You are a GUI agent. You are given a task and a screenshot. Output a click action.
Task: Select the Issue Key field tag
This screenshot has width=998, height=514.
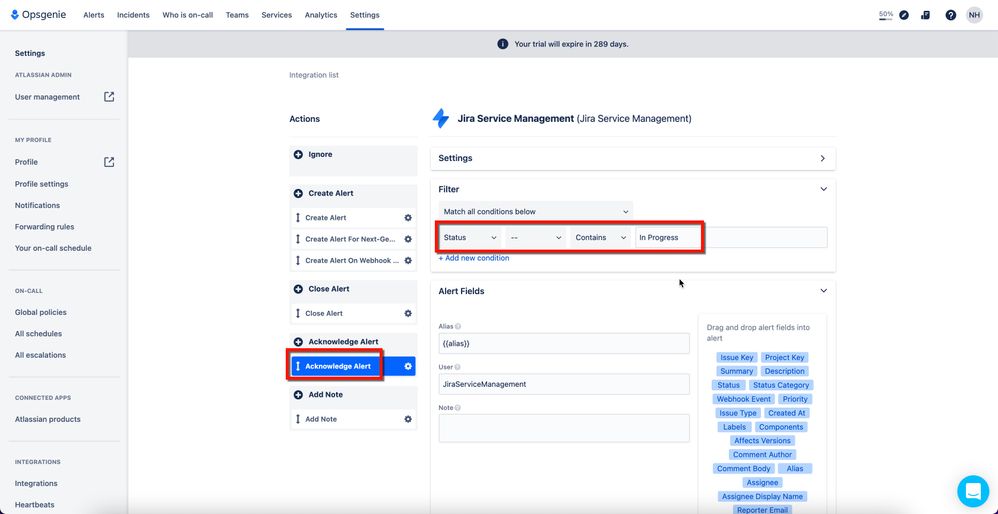click(736, 358)
